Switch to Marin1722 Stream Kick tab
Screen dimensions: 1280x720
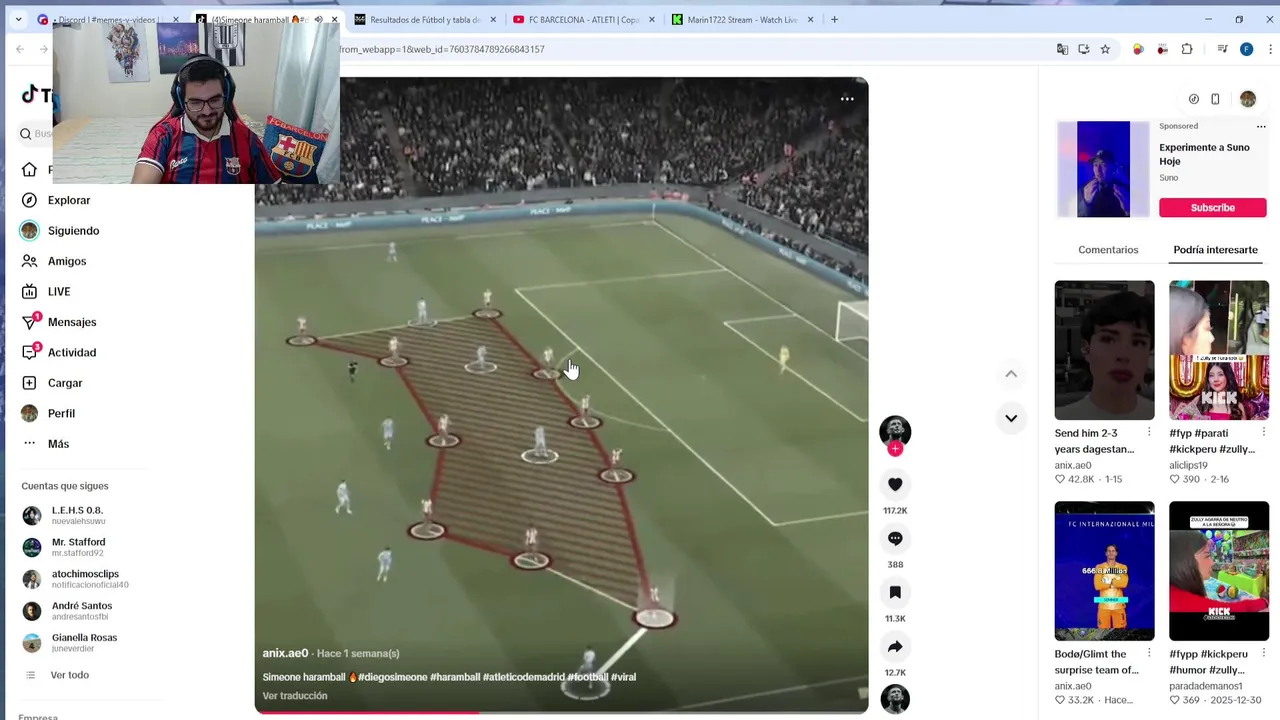point(743,19)
